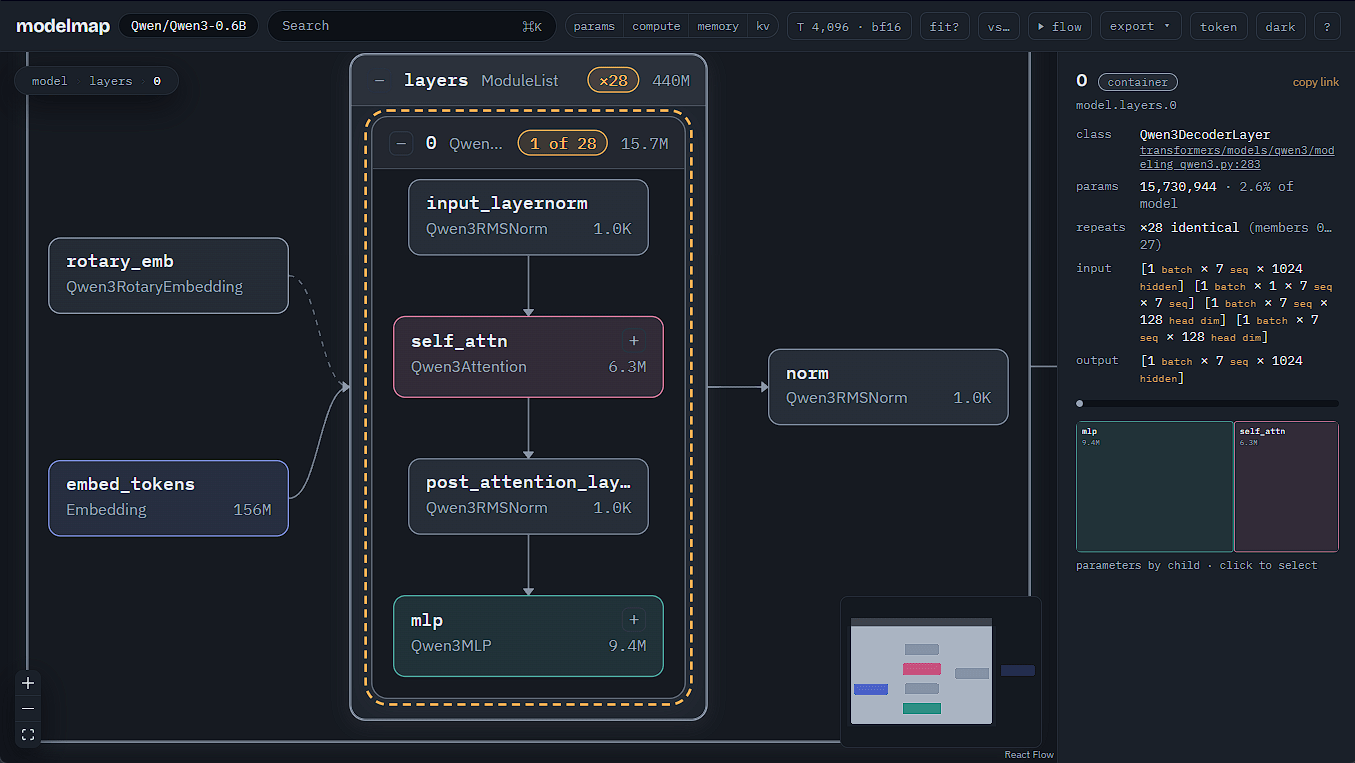The image size is (1355, 763).
Task: Click the modelmap logo
Action: (x=63, y=27)
